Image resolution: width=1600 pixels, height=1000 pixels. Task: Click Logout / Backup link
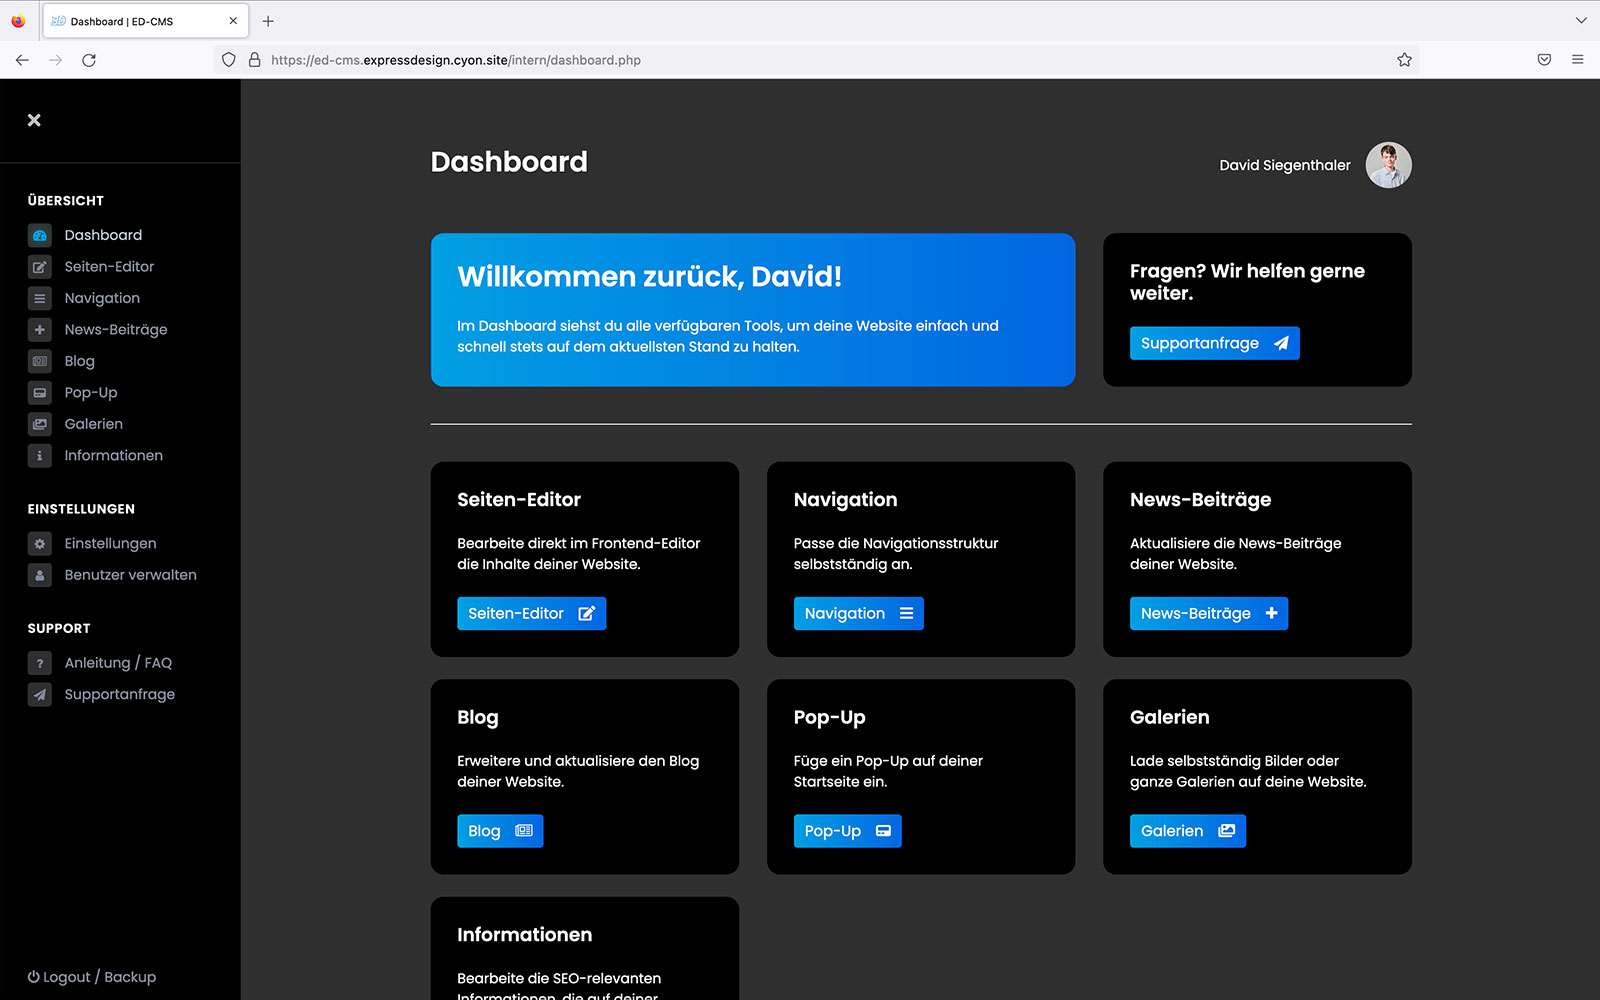pyautogui.click(x=92, y=977)
